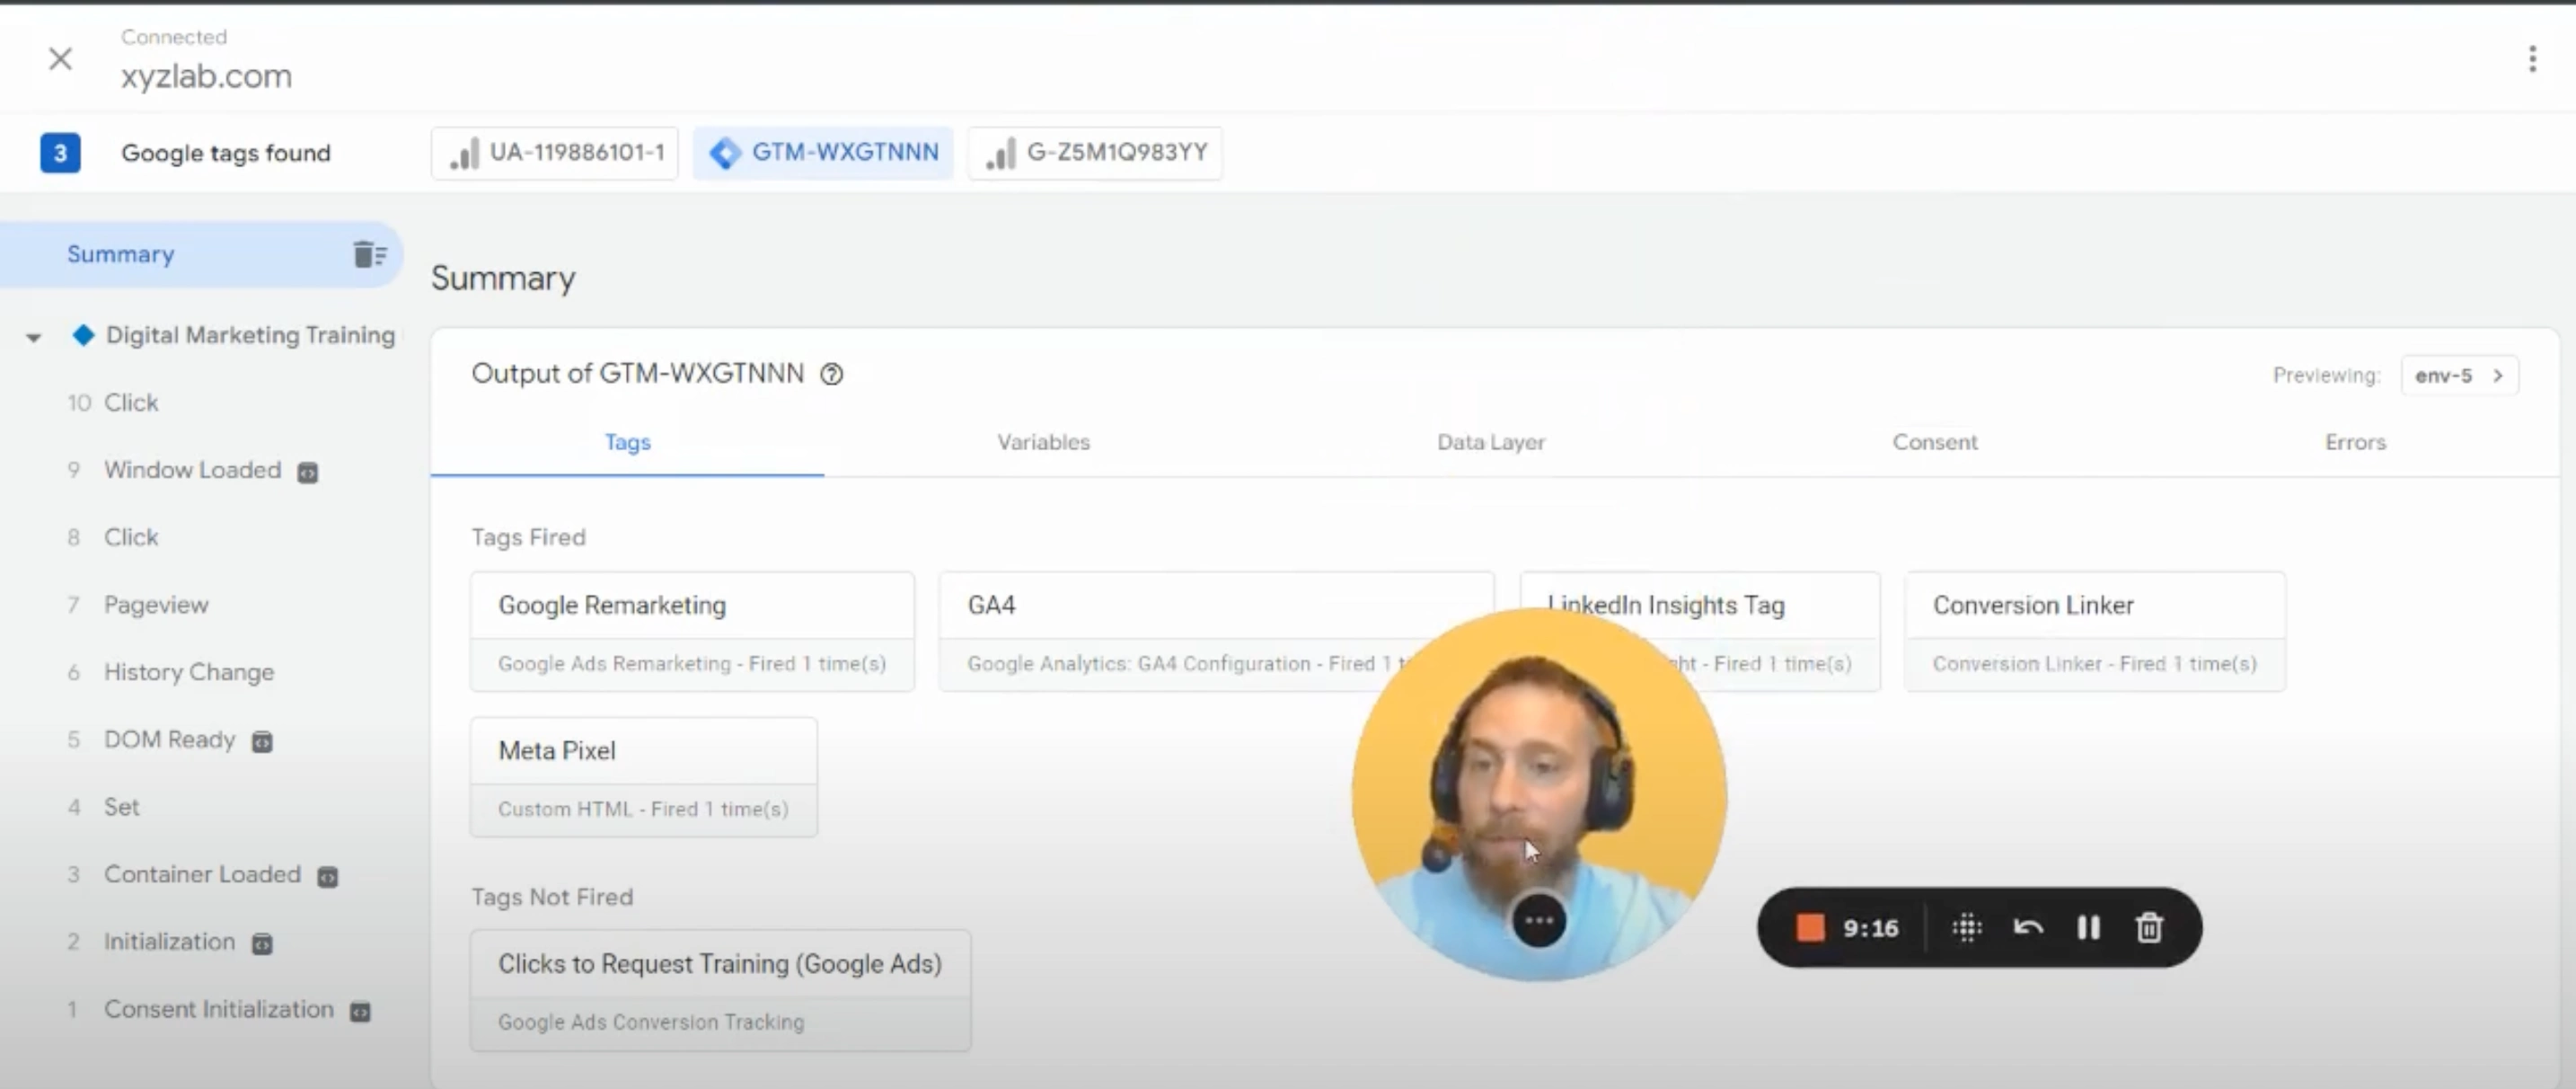Click the API icon beside Initialization
2576x1089 pixels.
262,944
